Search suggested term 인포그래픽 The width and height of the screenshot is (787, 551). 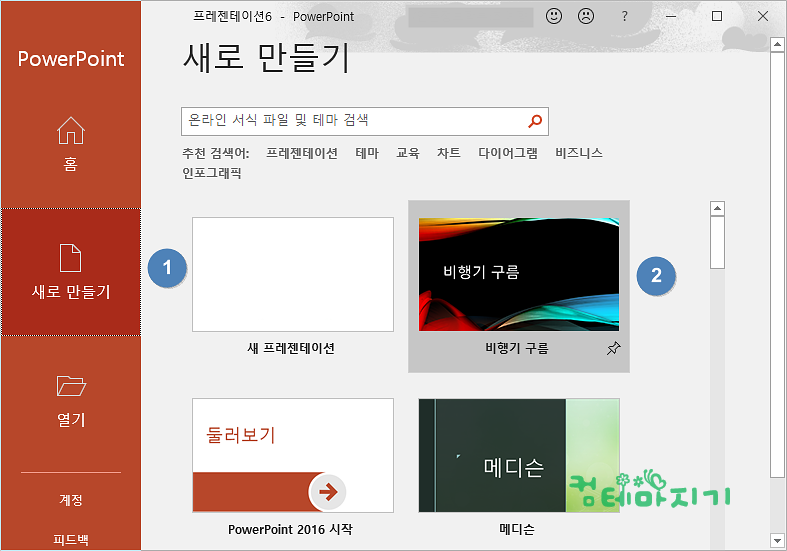pyautogui.click(x=212, y=173)
